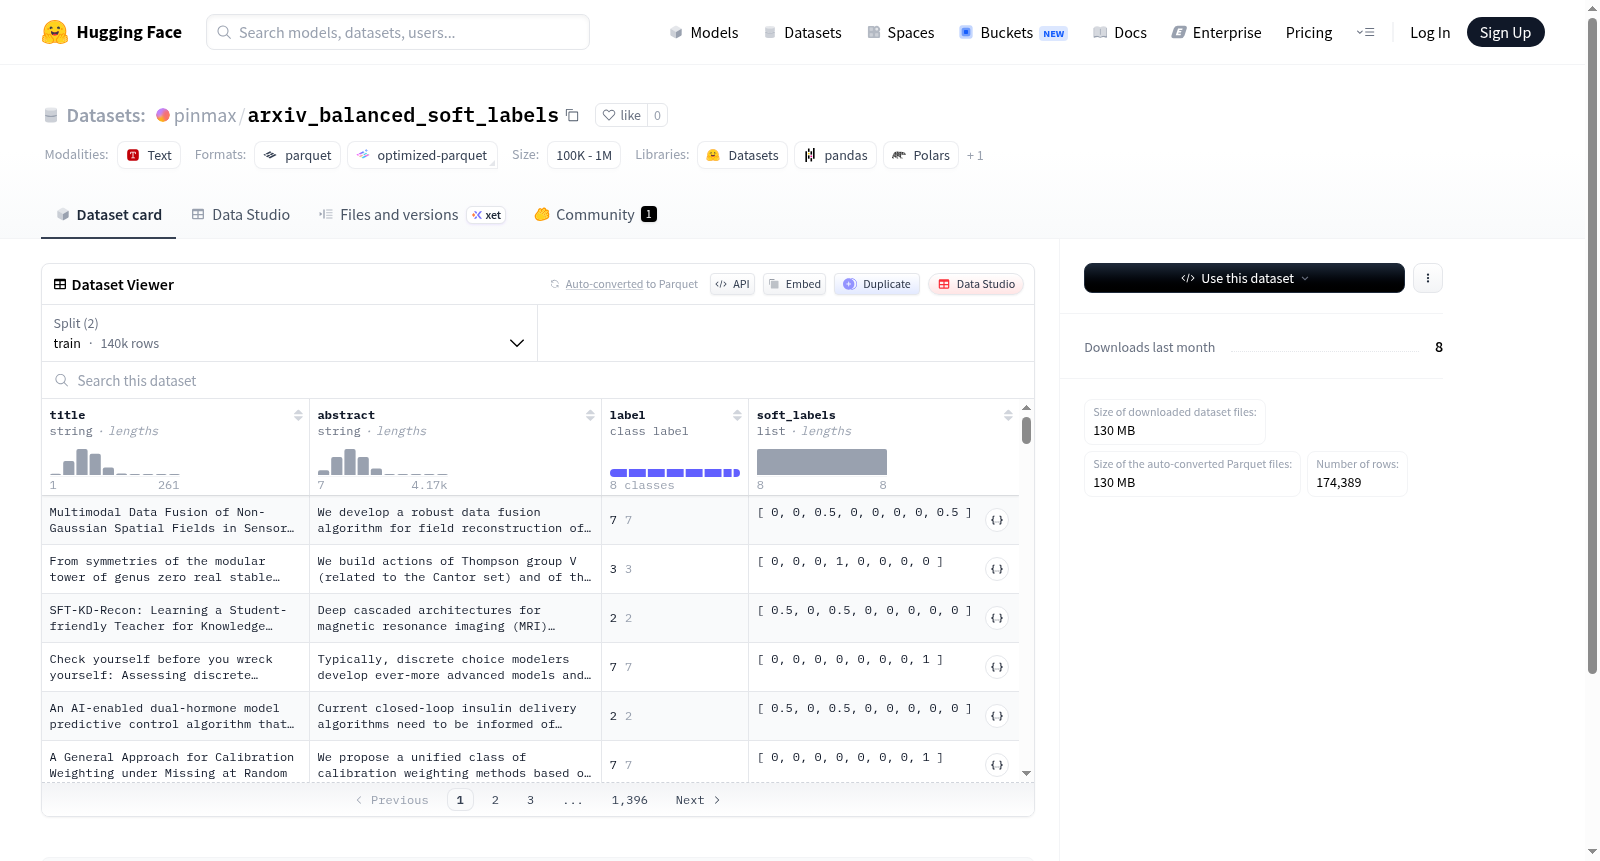Click the dataset table scrollbar thumb
The height and width of the screenshot is (861, 1600).
tap(1026, 430)
